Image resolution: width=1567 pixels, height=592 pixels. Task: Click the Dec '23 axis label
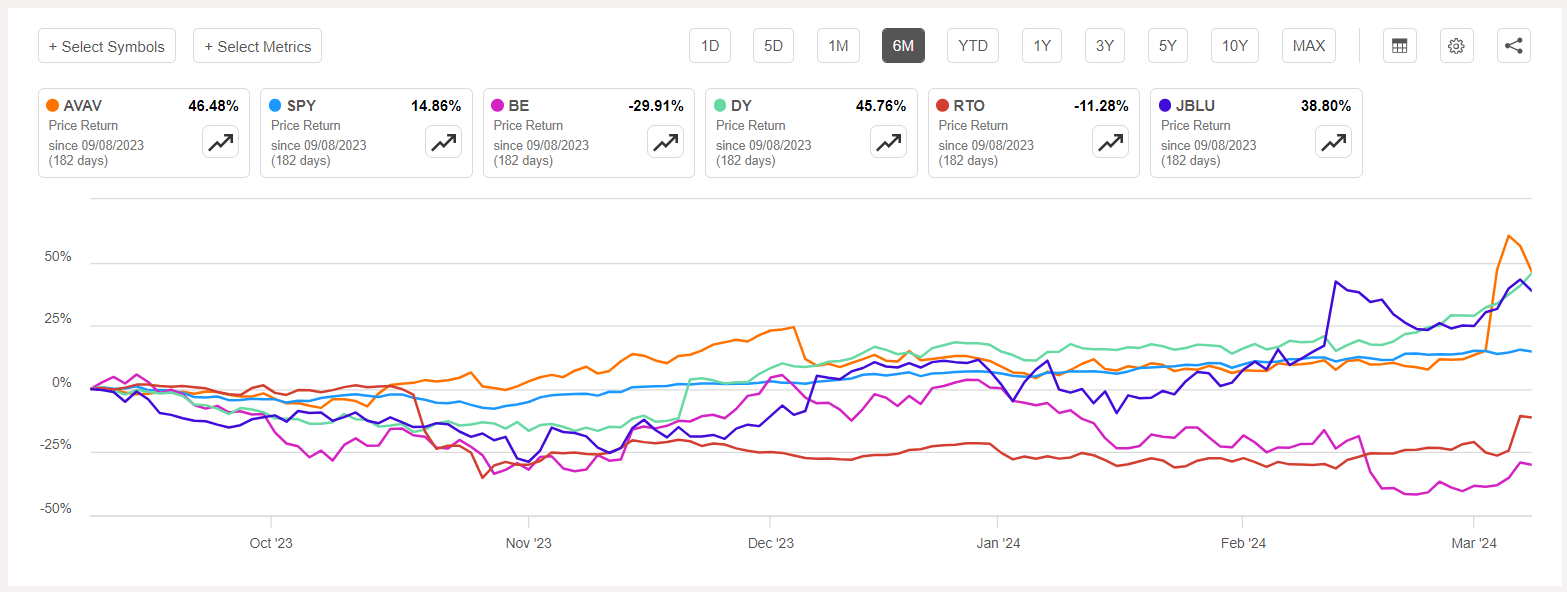[x=771, y=543]
